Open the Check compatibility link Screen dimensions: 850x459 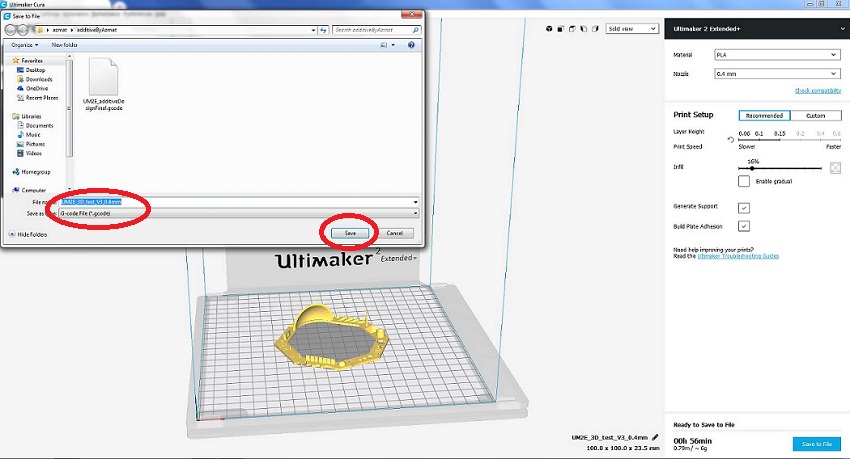pos(817,90)
